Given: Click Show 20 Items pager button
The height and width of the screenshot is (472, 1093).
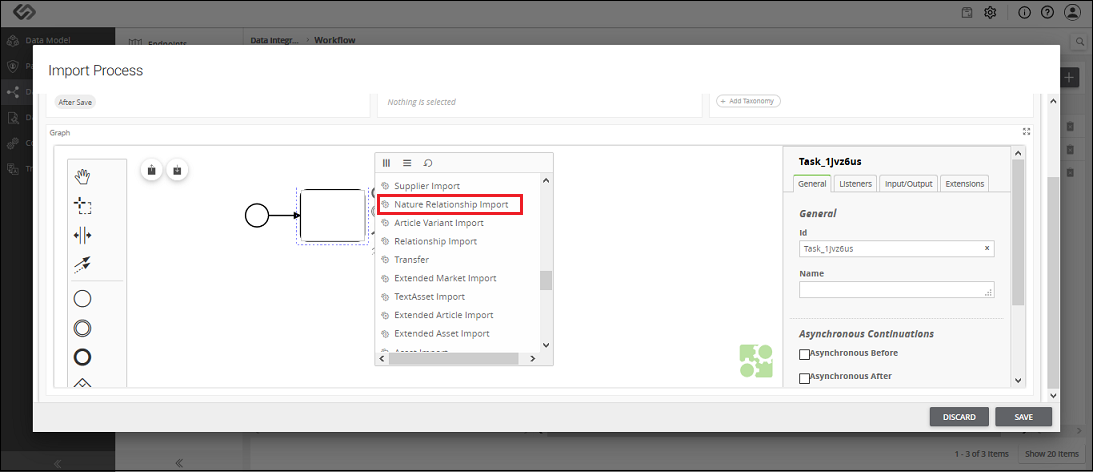Looking at the screenshot, I should click(x=1051, y=454).
